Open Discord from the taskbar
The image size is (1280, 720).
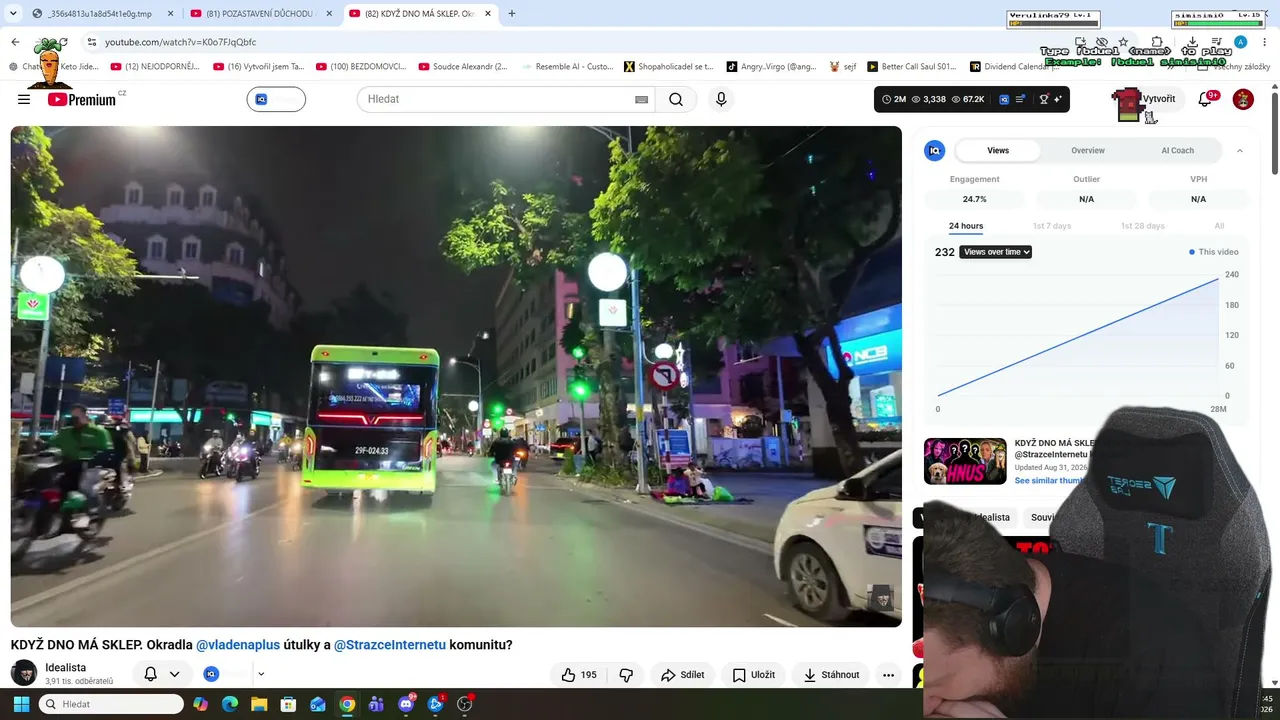click(x=406, y=704)
